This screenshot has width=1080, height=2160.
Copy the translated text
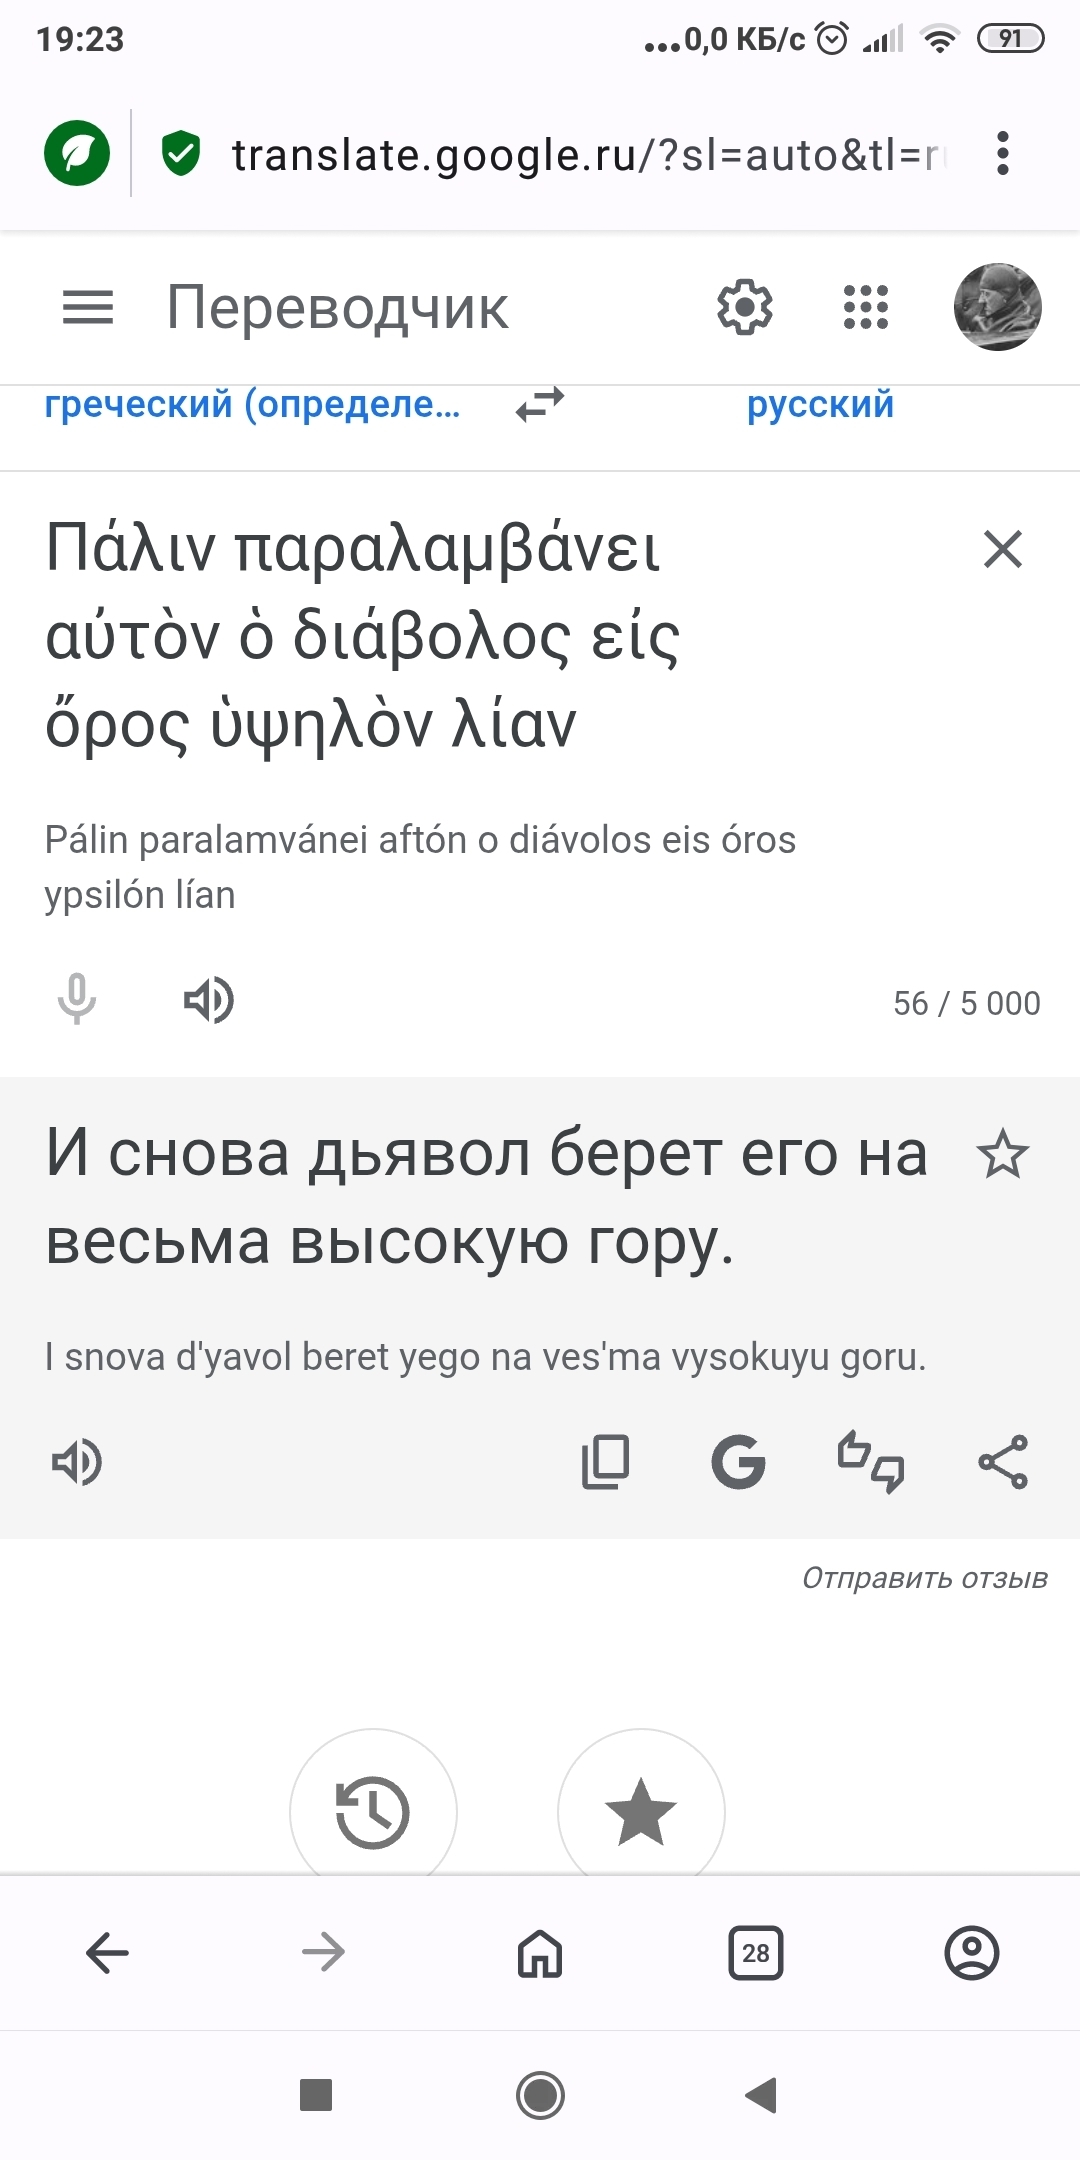point(606,1462)
